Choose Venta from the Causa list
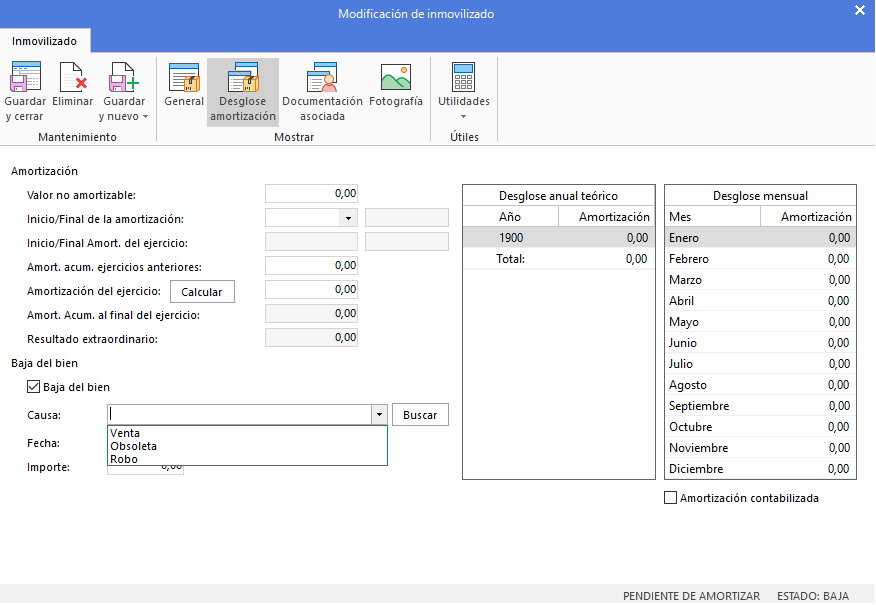This screenshot has width=876, height=605. (247, 433)
